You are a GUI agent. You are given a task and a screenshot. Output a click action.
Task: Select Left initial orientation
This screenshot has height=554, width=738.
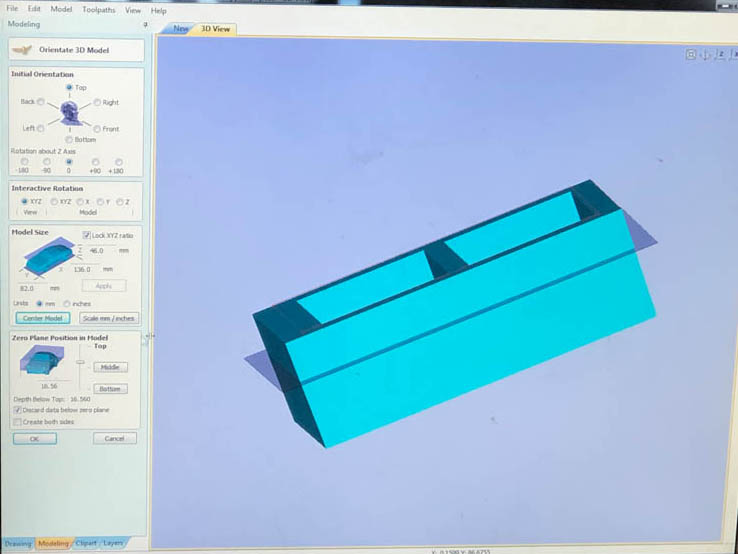[x=40, y=128]
